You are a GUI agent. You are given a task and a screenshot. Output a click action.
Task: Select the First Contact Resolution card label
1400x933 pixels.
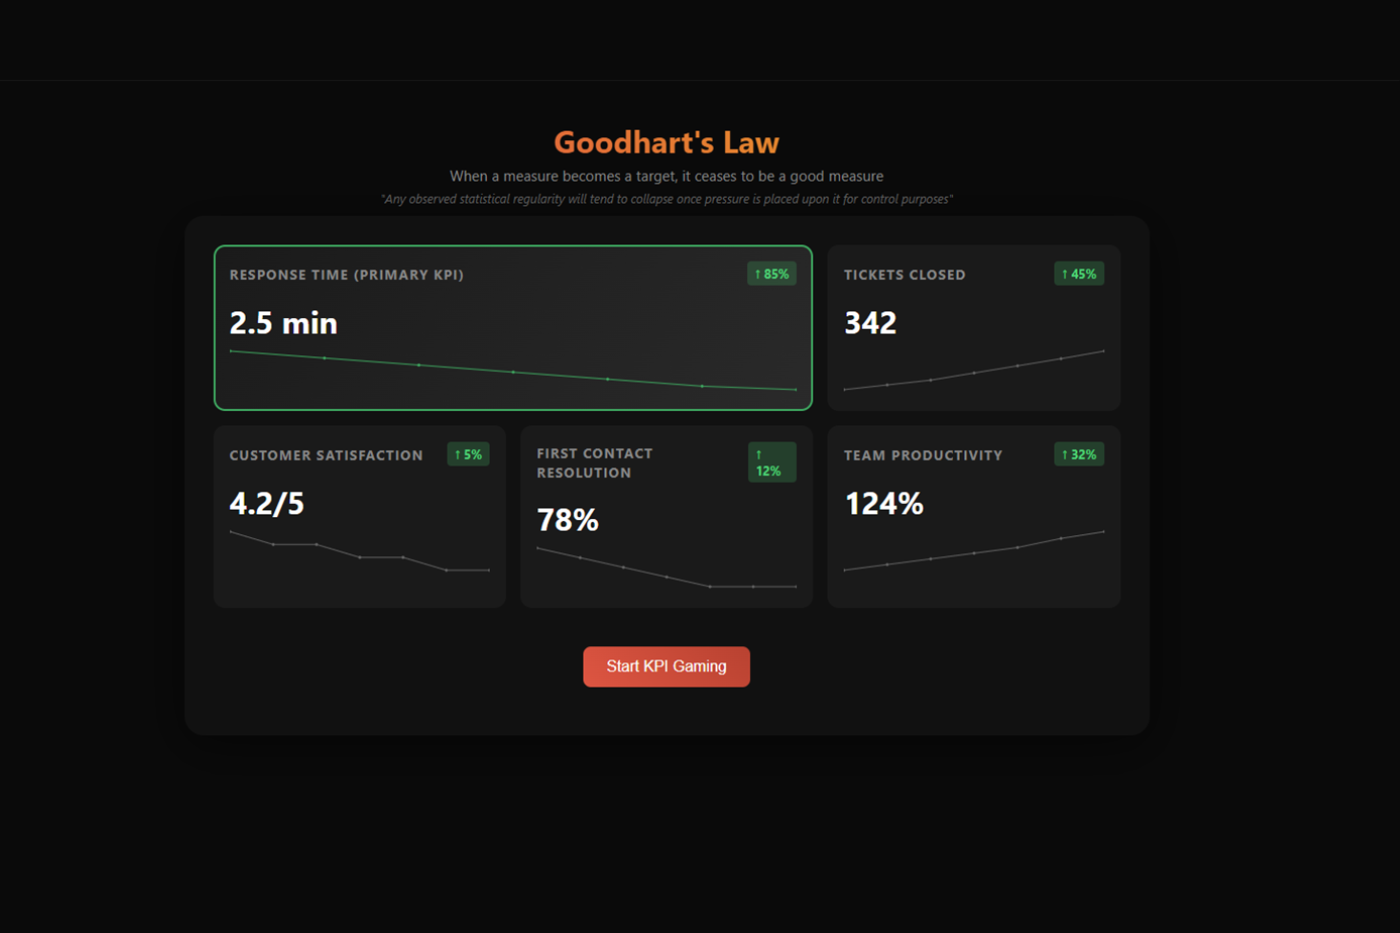point(594,463)
